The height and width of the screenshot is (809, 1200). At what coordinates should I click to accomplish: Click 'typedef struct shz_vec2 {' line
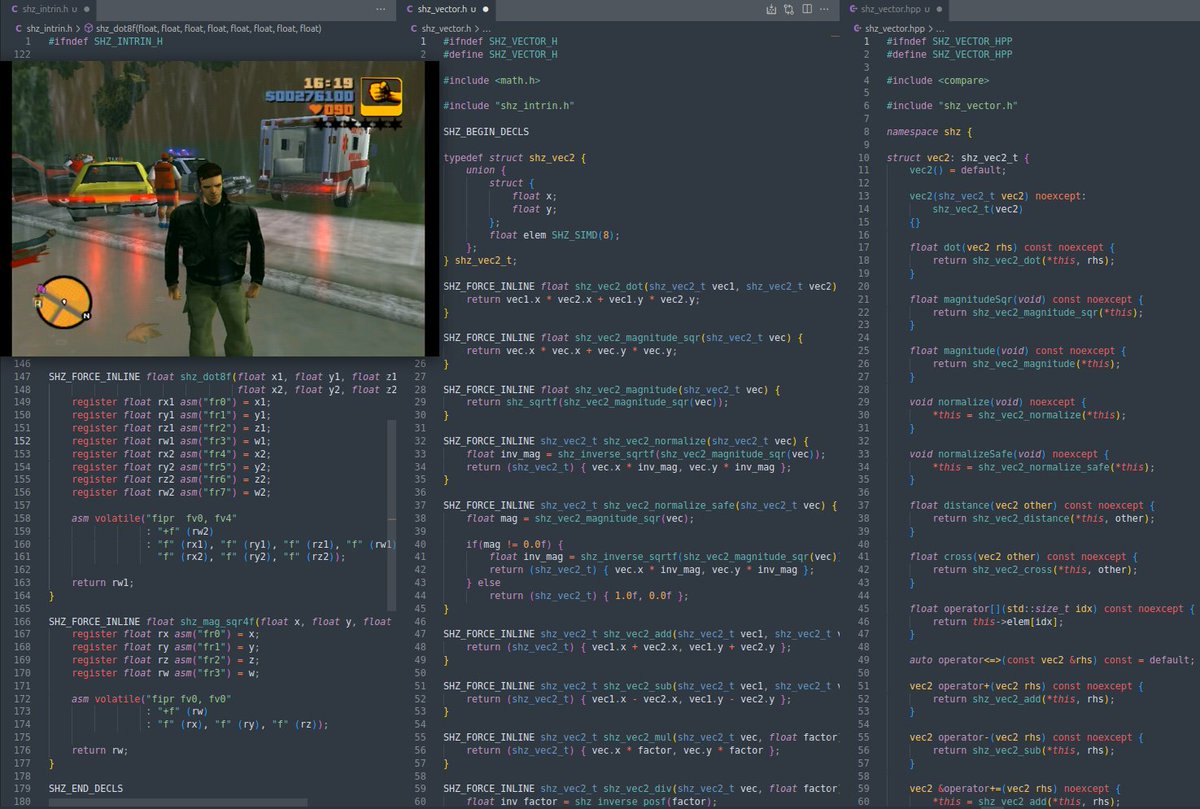(515, 158)
